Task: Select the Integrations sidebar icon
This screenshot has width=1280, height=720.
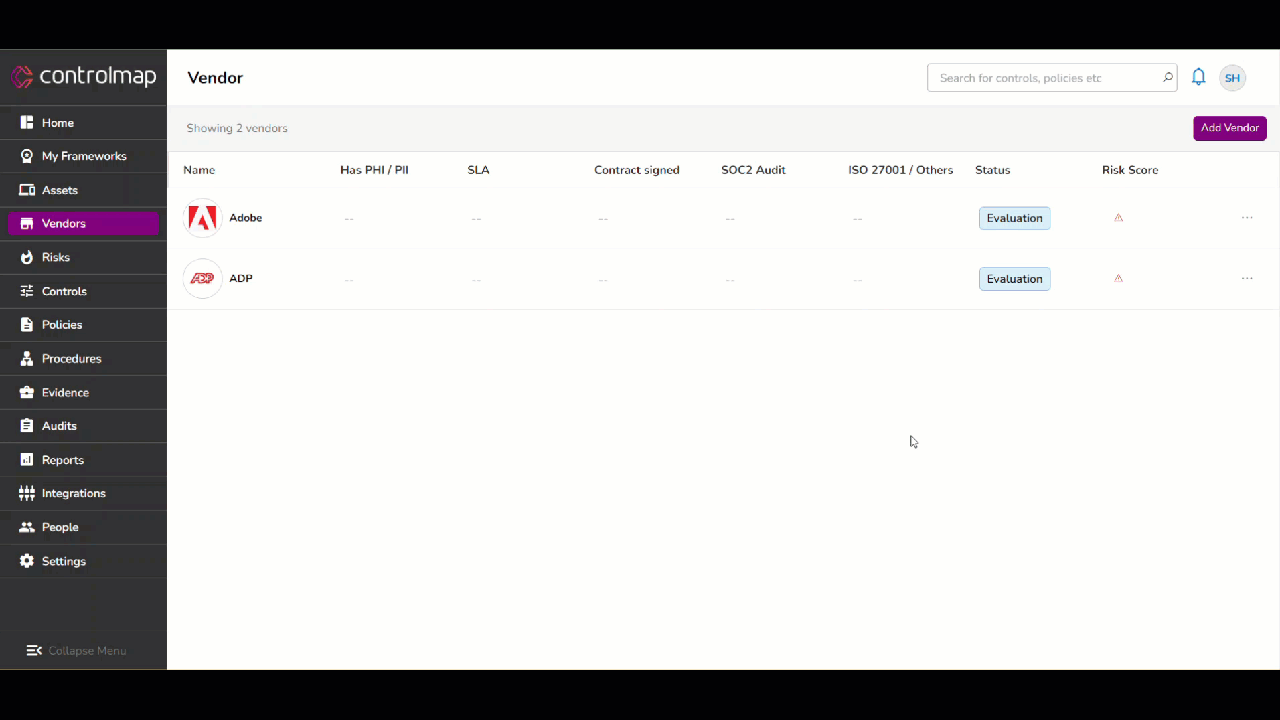Action: pyautogui.click(x=26, y=493)
